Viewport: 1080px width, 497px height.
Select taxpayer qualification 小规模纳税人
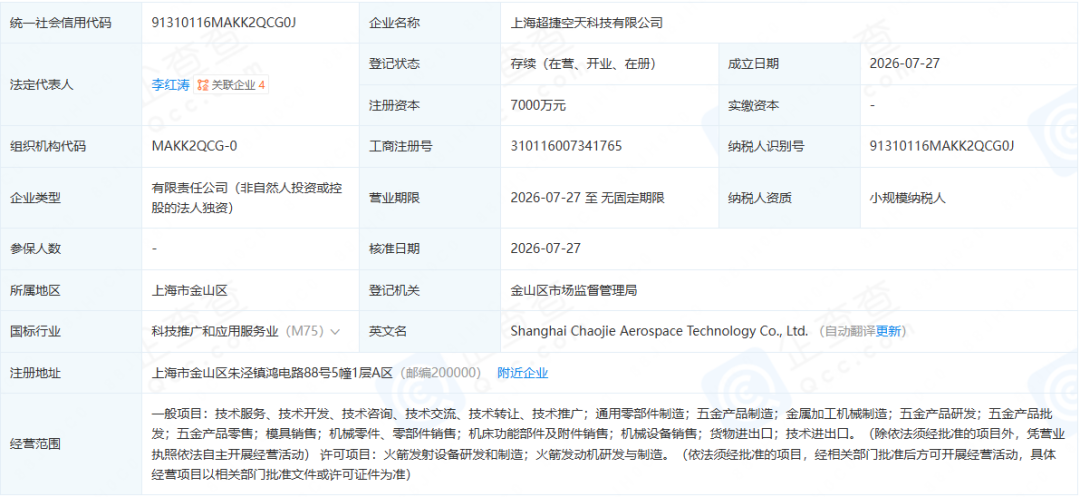coord(908,198)
